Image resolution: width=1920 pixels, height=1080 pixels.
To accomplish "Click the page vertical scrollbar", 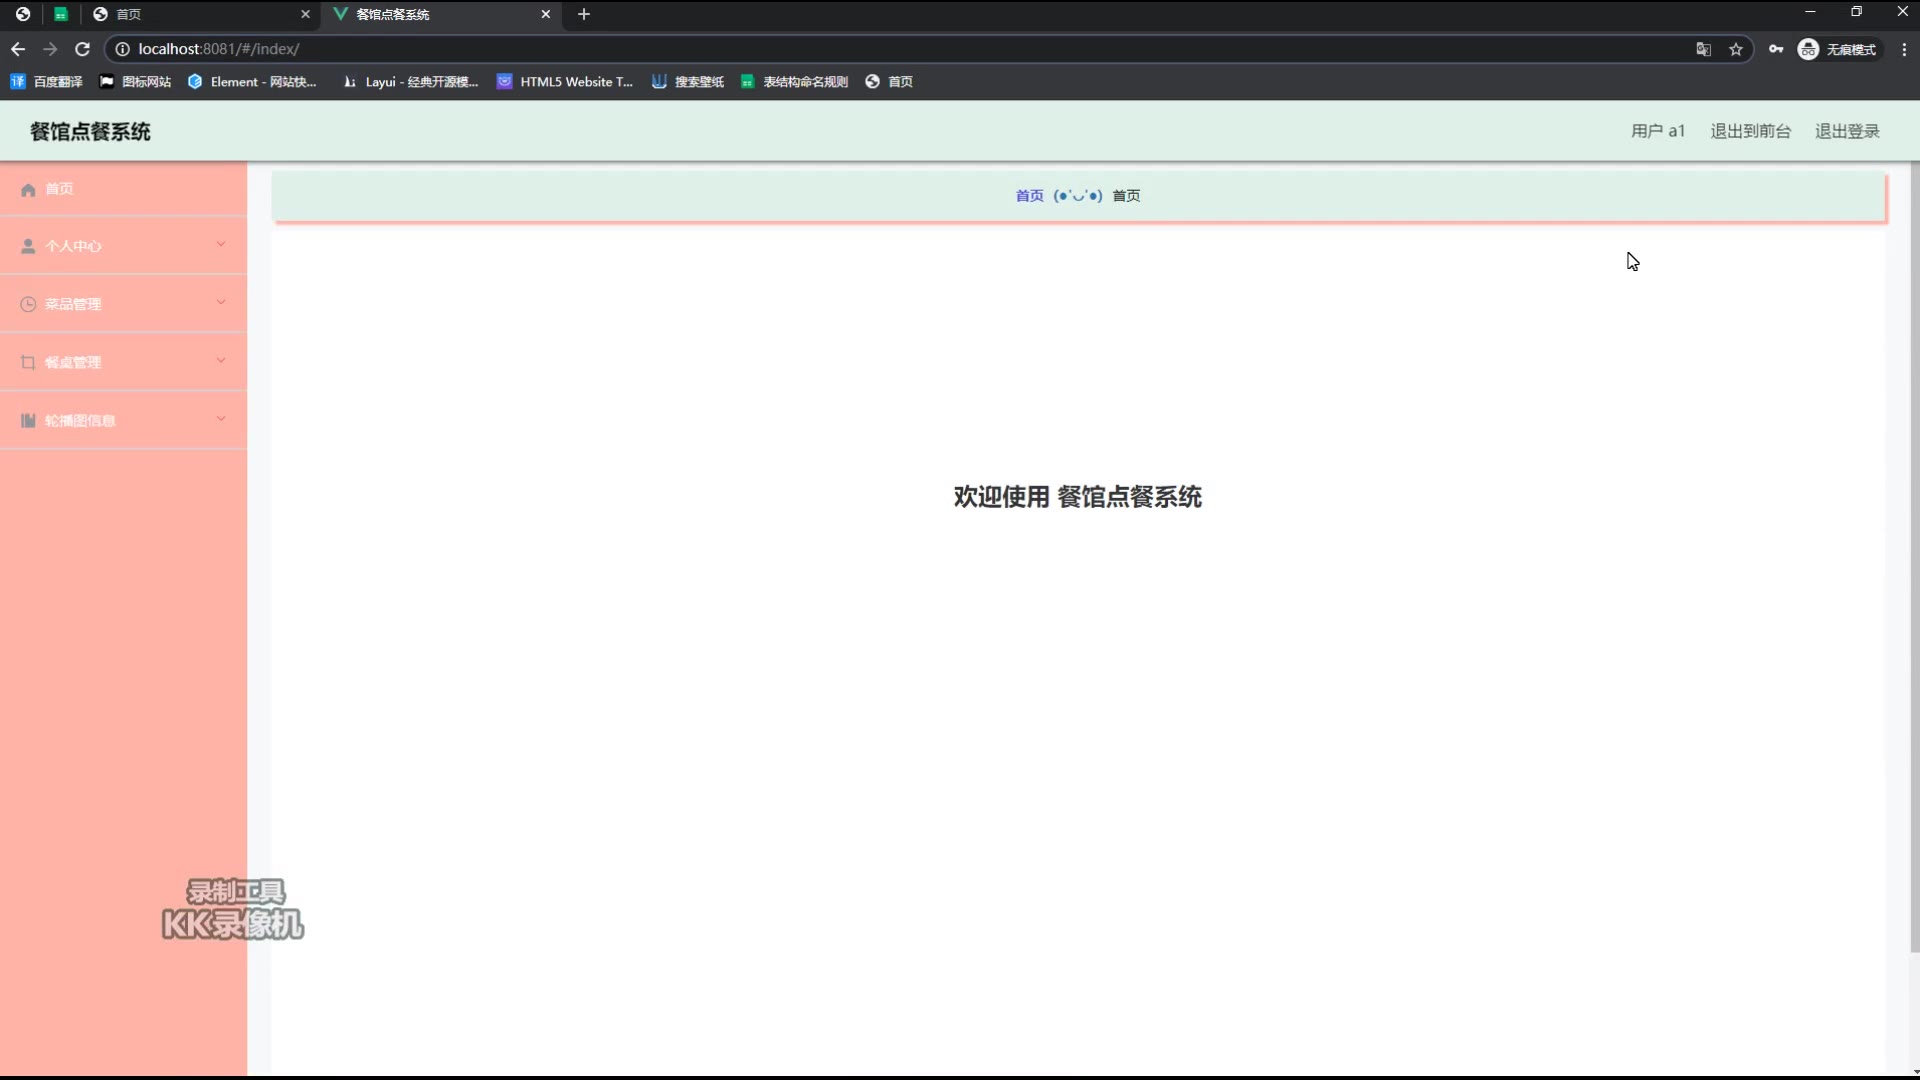I will 1914,557.
